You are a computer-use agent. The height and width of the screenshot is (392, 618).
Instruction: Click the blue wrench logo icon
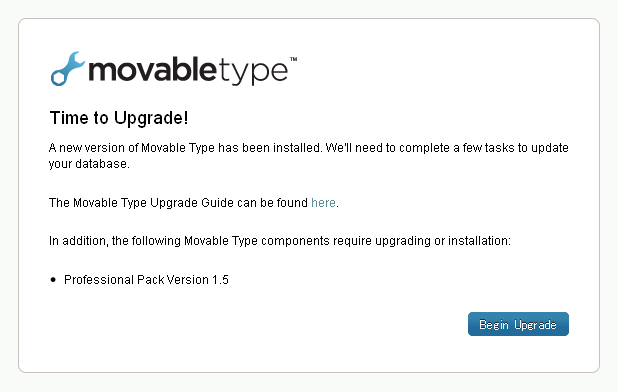tap(67, 69)
